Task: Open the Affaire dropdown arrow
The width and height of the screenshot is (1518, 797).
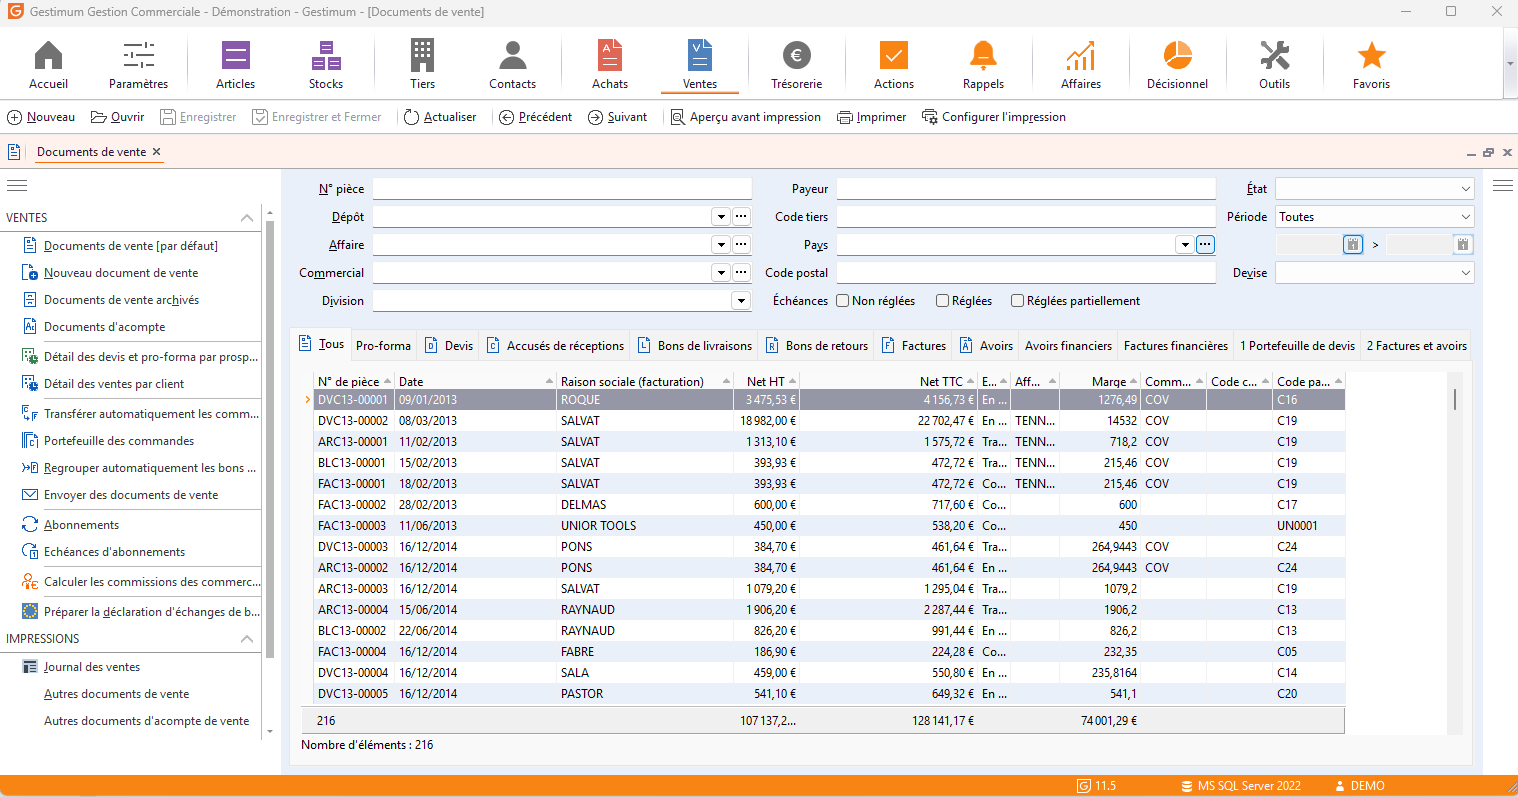Action: point(721,245)
